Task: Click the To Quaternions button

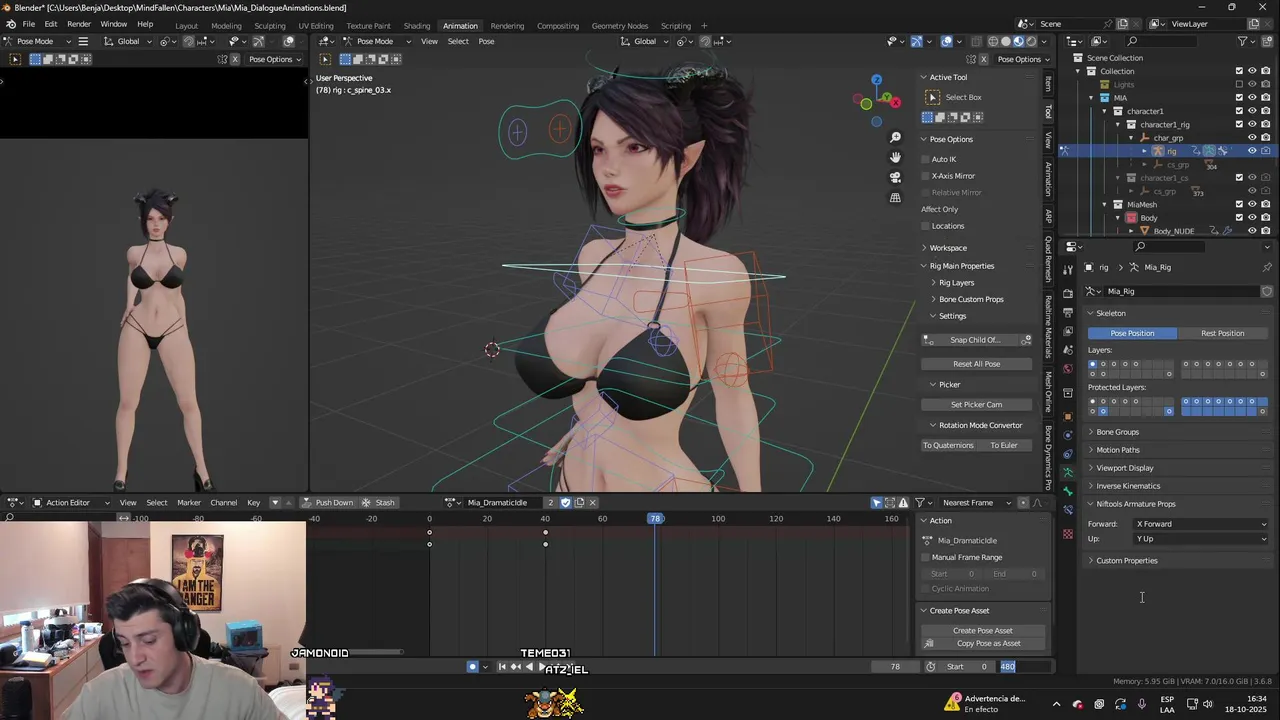Action: (x=947, y=445)
